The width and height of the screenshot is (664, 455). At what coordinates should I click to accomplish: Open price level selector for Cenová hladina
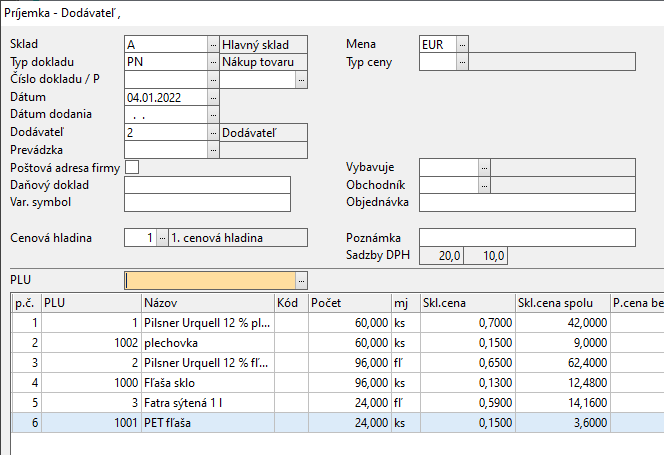point(162,237)
